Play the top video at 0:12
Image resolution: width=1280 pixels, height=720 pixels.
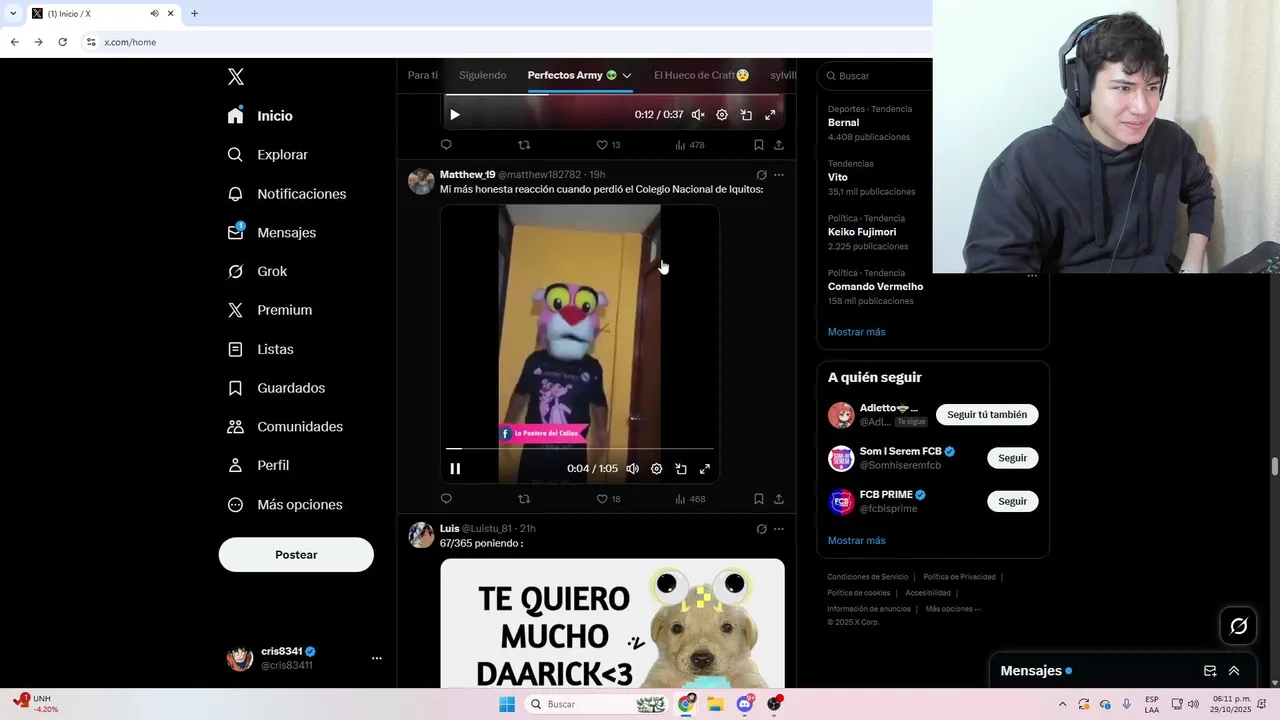(x=455, y=115)
